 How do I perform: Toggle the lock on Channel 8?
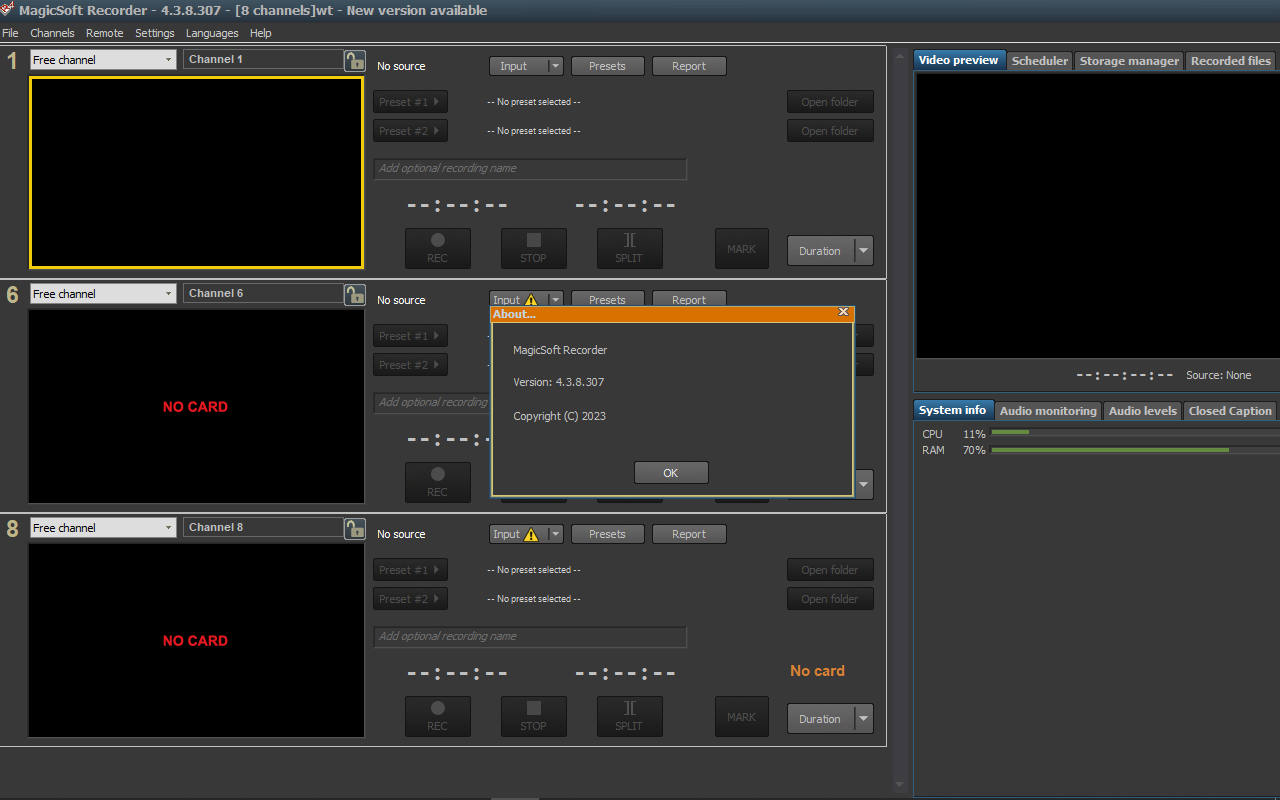coord(355,527)
